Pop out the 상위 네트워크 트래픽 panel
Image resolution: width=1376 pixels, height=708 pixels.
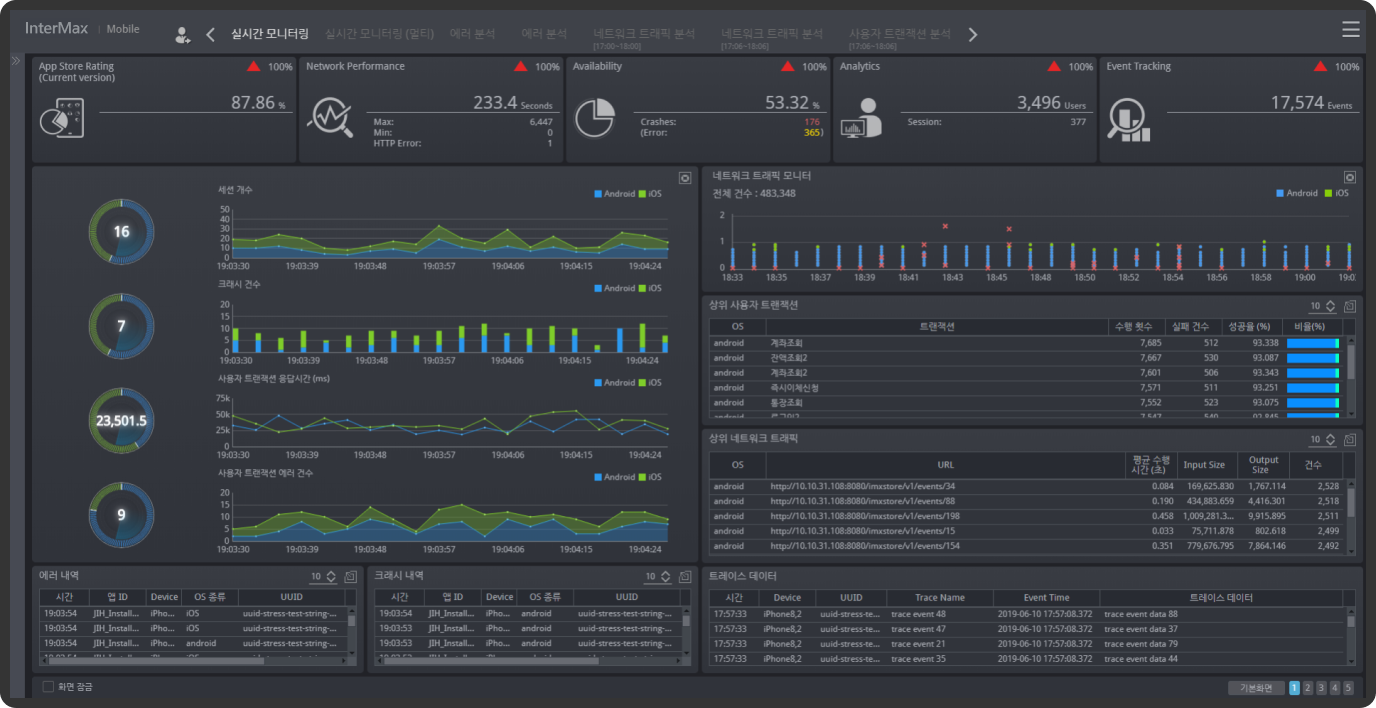click(1349, 440)
